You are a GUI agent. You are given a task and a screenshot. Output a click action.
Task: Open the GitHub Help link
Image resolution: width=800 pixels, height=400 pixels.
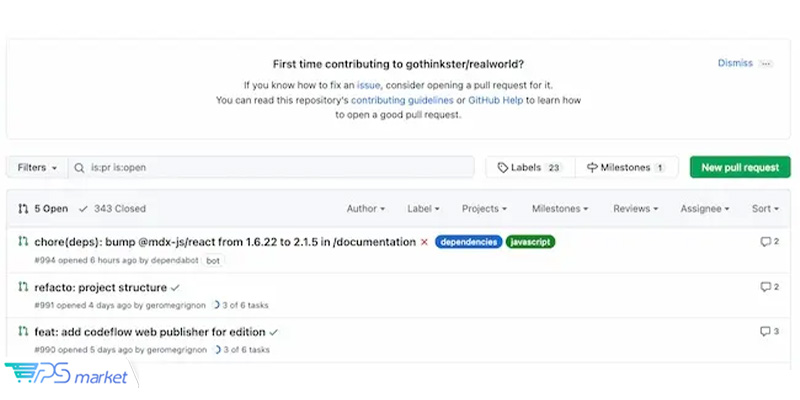(495, 101)
